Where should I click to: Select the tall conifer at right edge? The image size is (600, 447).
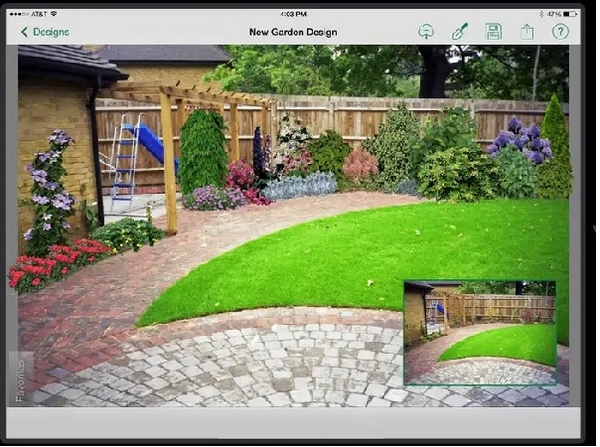pyautogui.click(x=555, y=147)
